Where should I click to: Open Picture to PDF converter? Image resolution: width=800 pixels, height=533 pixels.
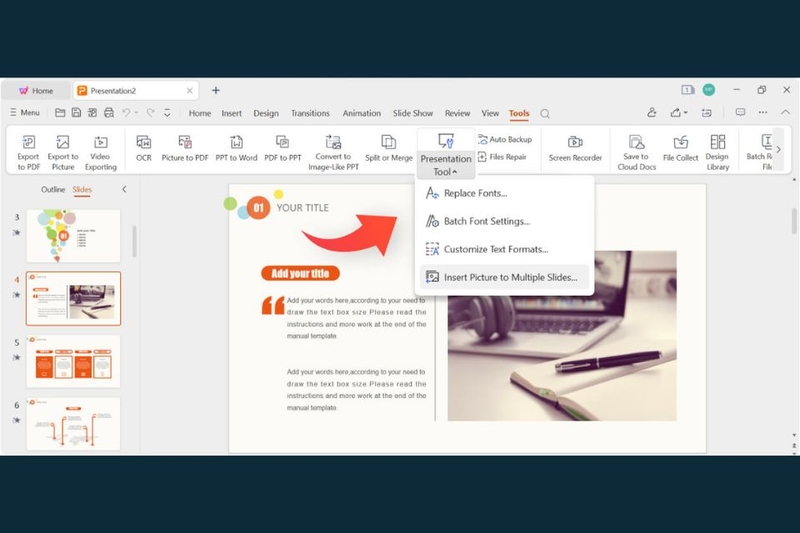185,148
